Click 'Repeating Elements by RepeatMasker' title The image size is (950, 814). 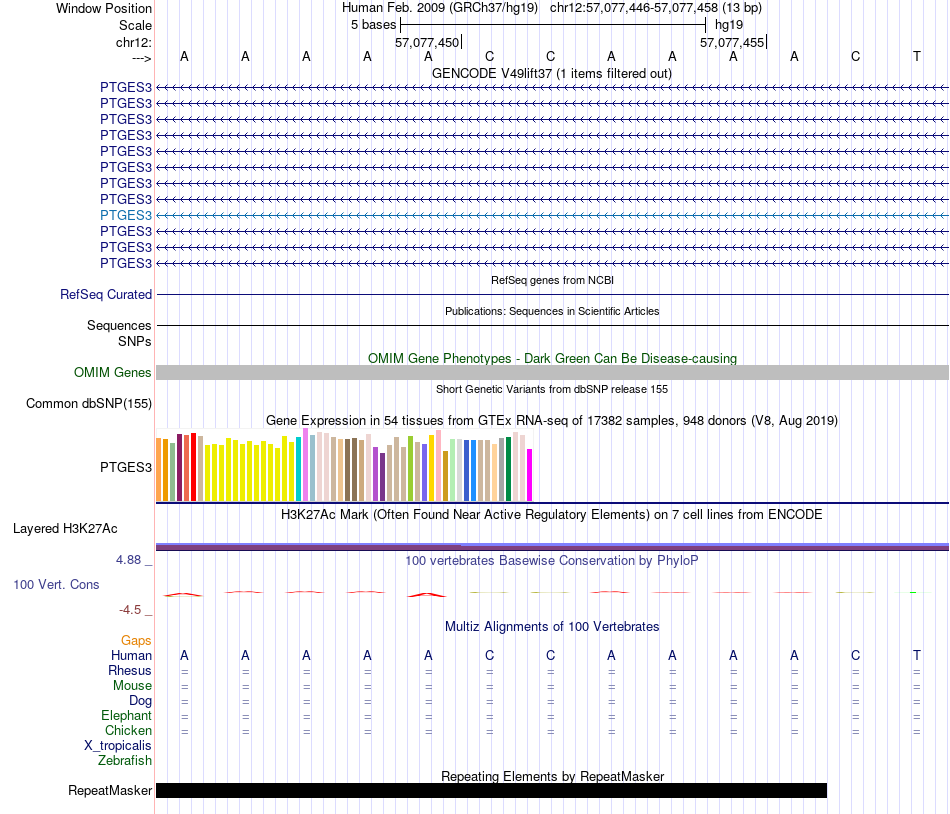point(552,776)
